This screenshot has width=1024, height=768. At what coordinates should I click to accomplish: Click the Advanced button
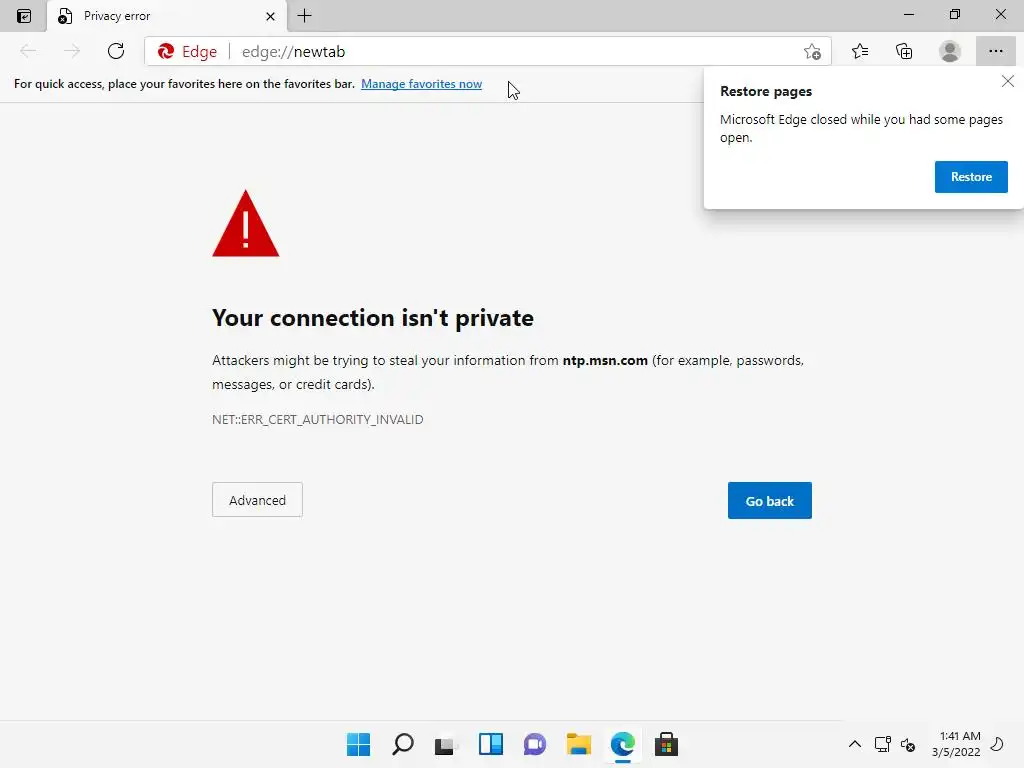tap(257, 500)
